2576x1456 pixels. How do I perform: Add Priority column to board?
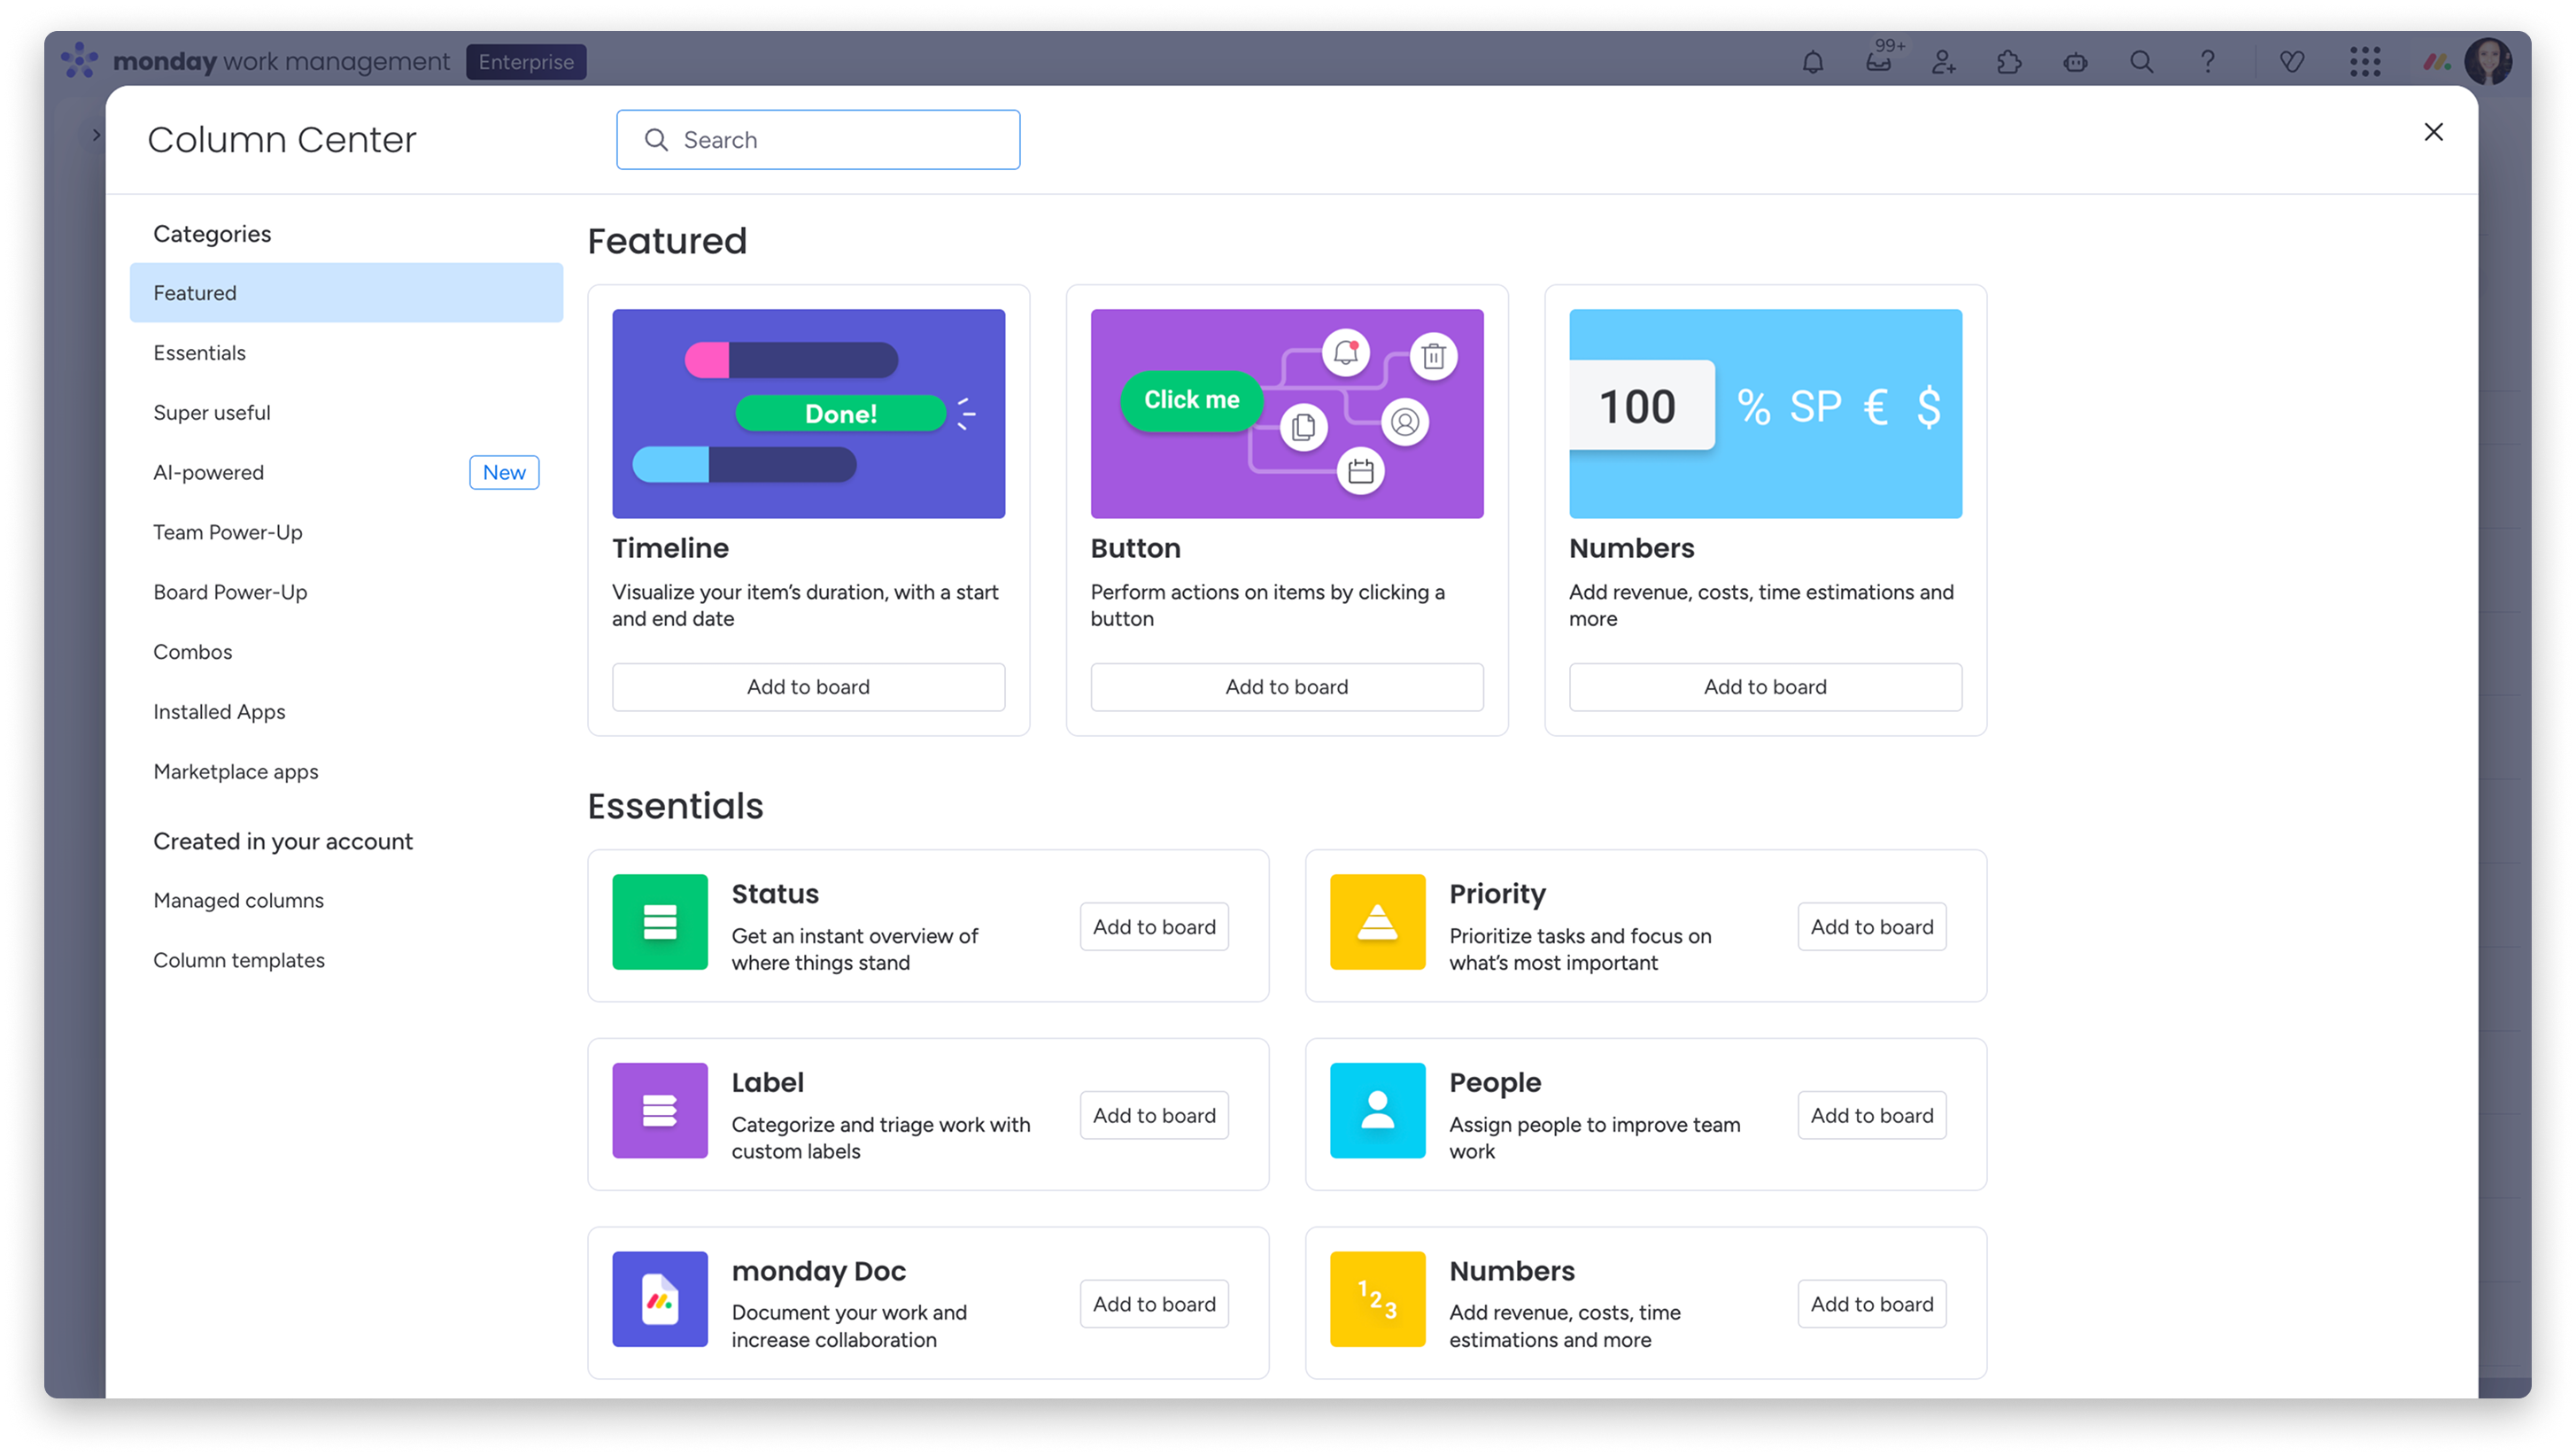pyautogui.click(x=1871, y=926)
